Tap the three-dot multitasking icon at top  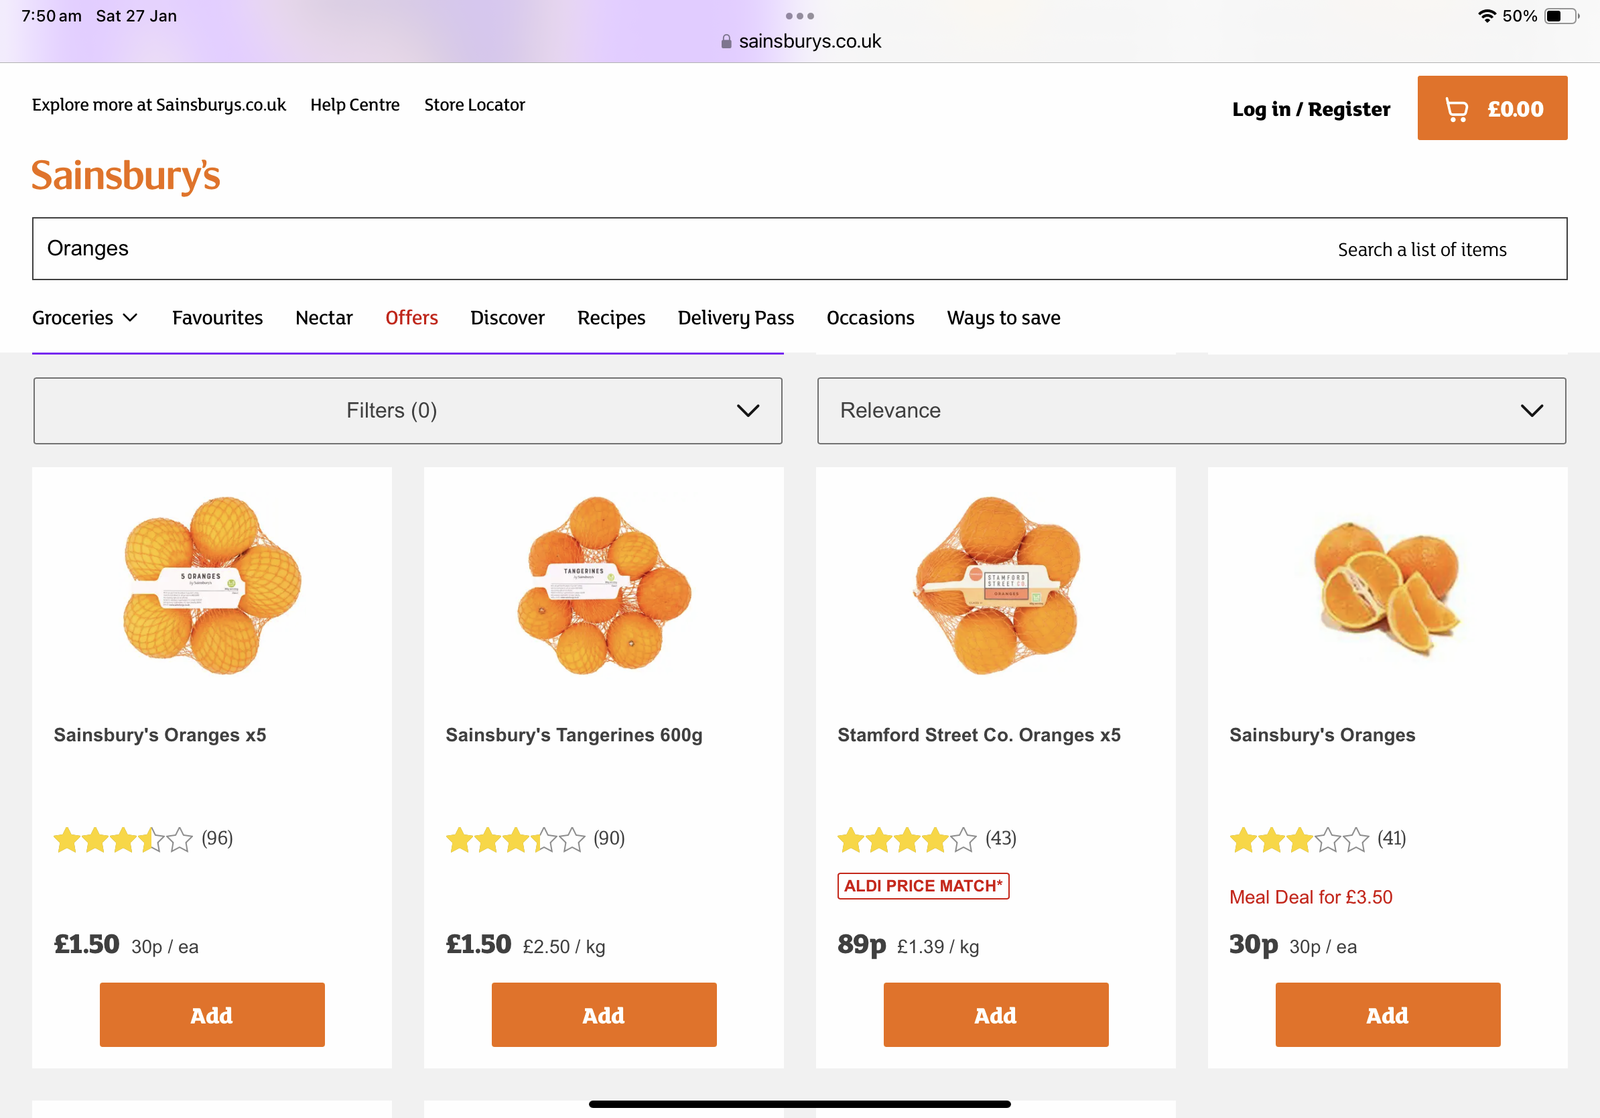click(800, 16)
